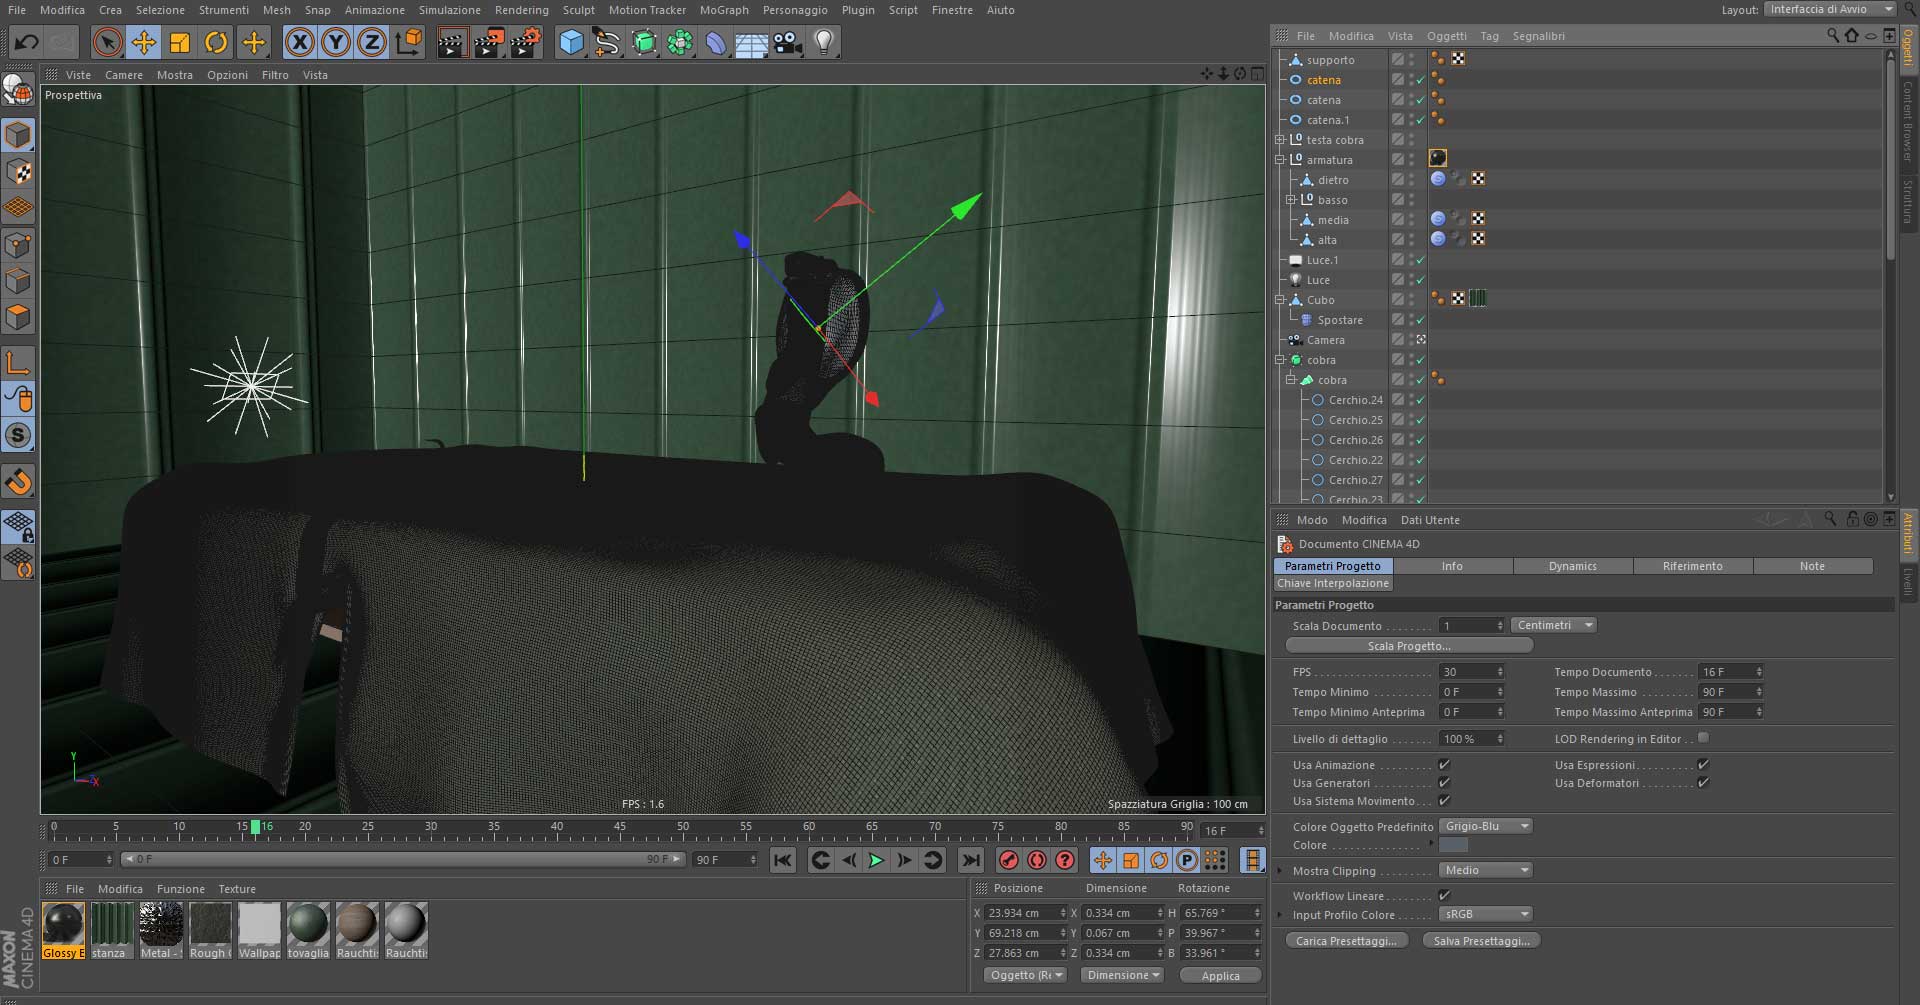Enable LOD Rendering in Editor checkbox

[x=1703, y=738]
